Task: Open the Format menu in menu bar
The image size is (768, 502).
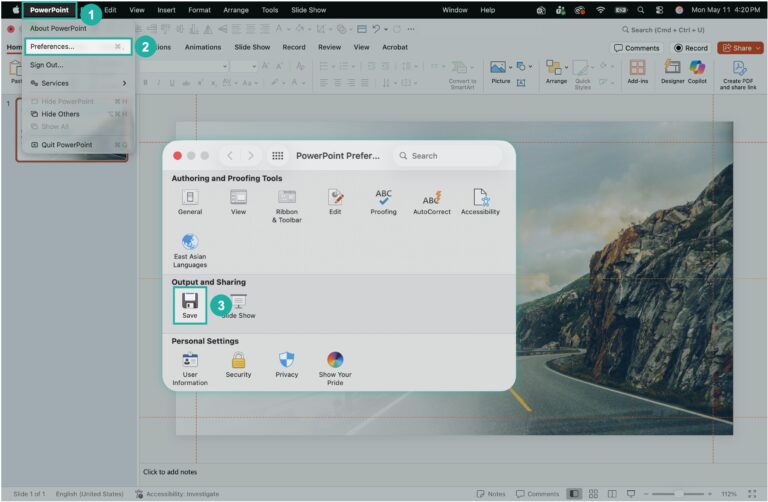Action: (x=199, y=10)
